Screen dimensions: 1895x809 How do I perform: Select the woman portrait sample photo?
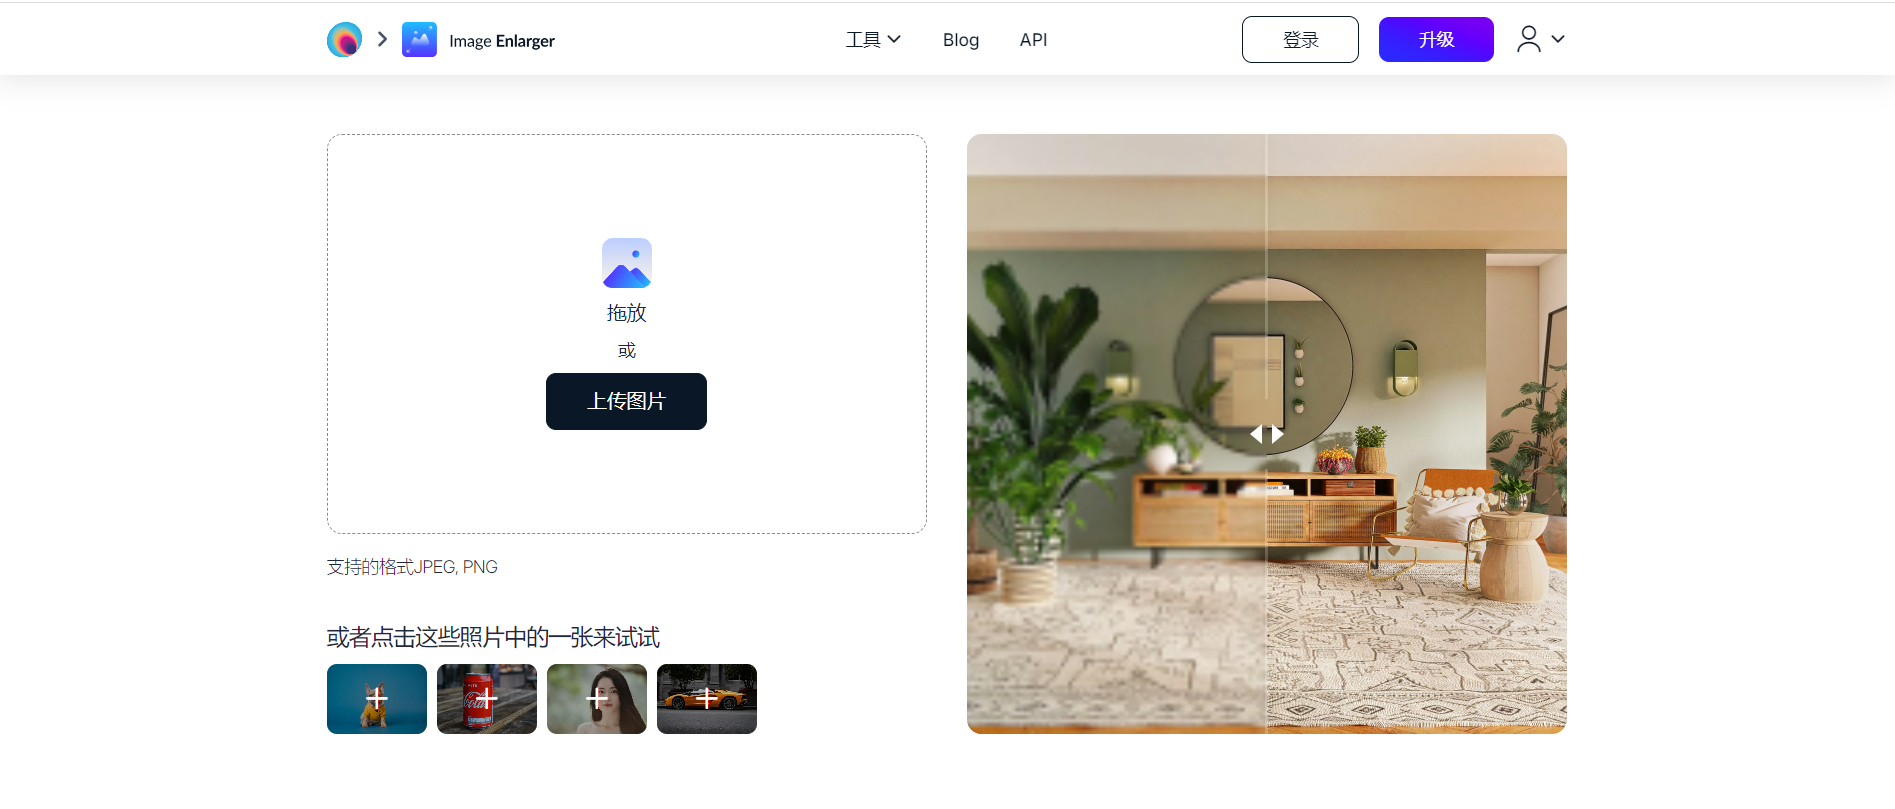(597, 699)
